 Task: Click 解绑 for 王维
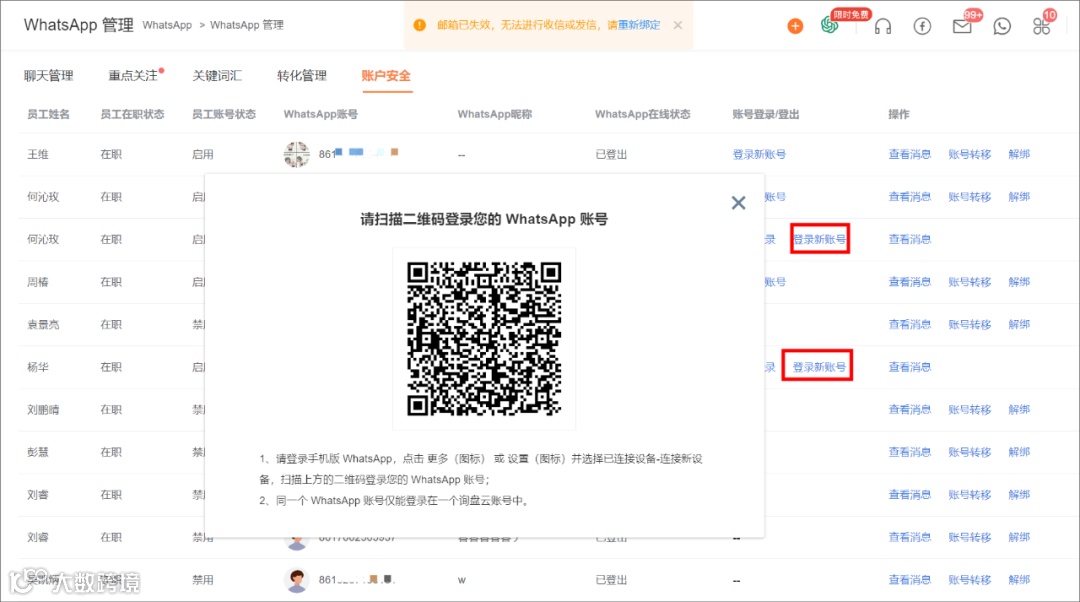pyautogui.click(x=1019, y=154)
